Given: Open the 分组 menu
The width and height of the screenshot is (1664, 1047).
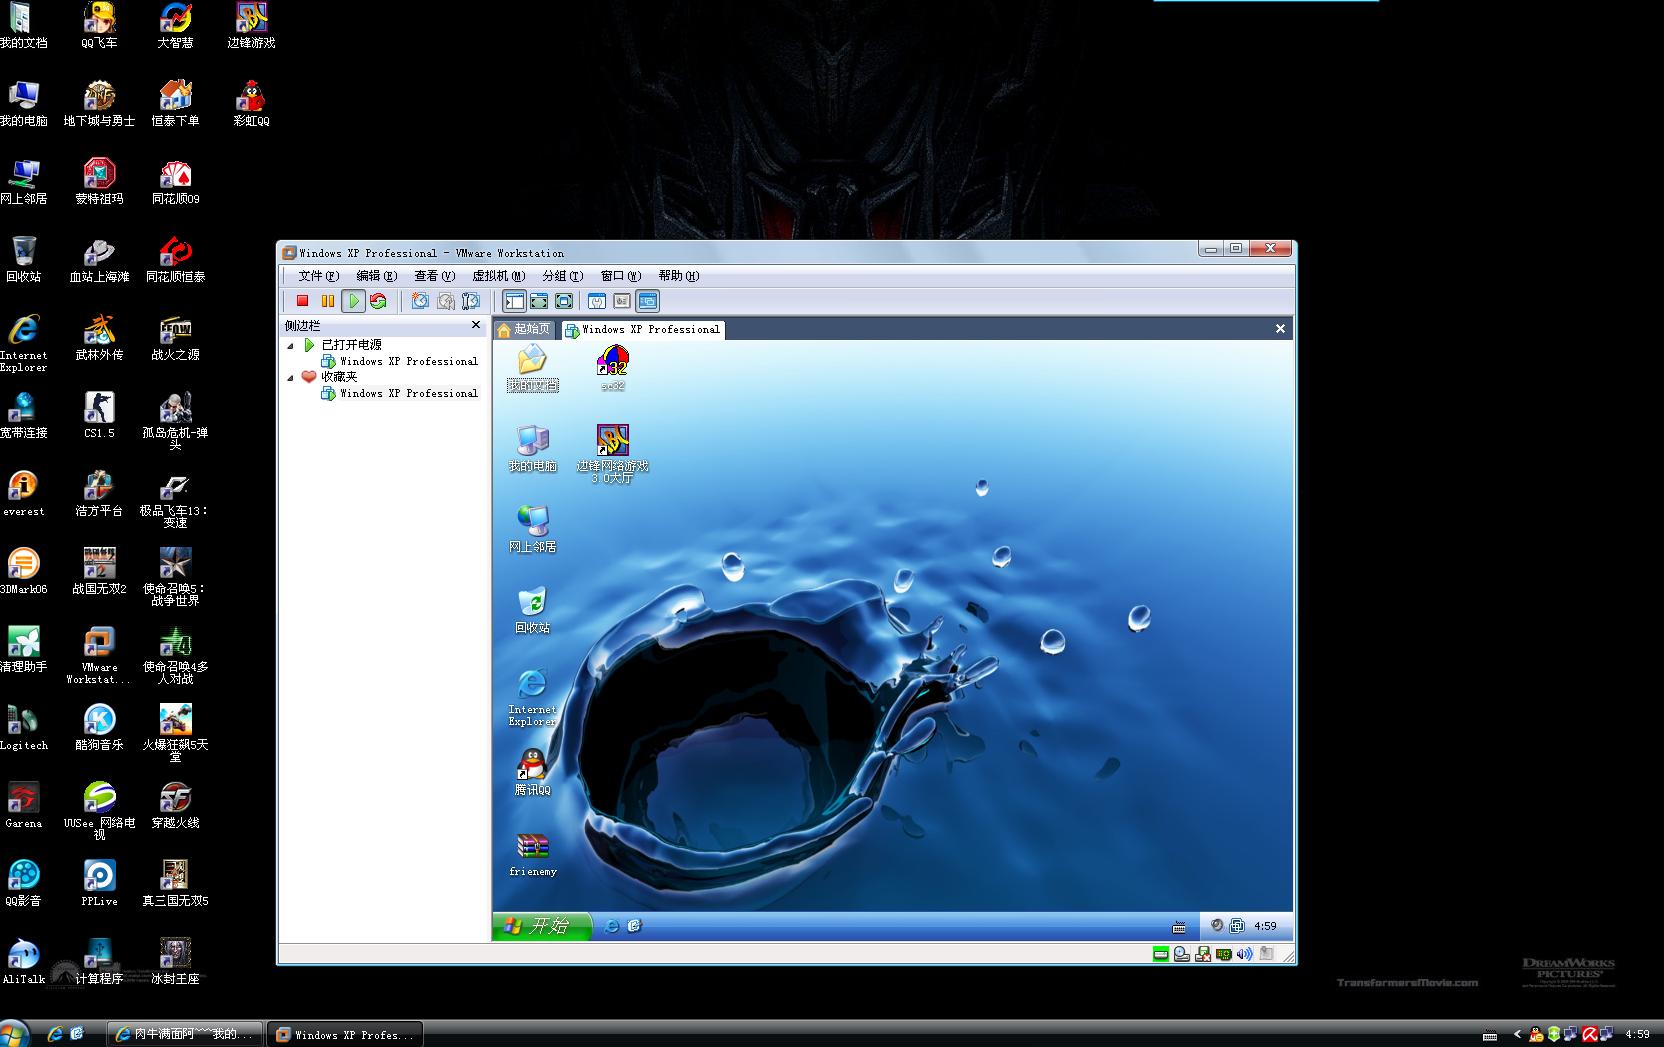Looking at the screenshot, I should pos(563,276).
